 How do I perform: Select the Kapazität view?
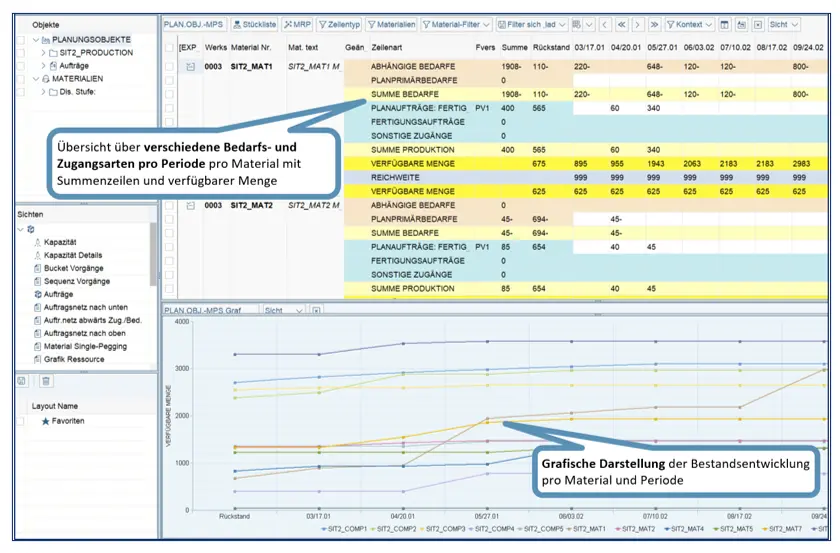(x=60, y=242)
